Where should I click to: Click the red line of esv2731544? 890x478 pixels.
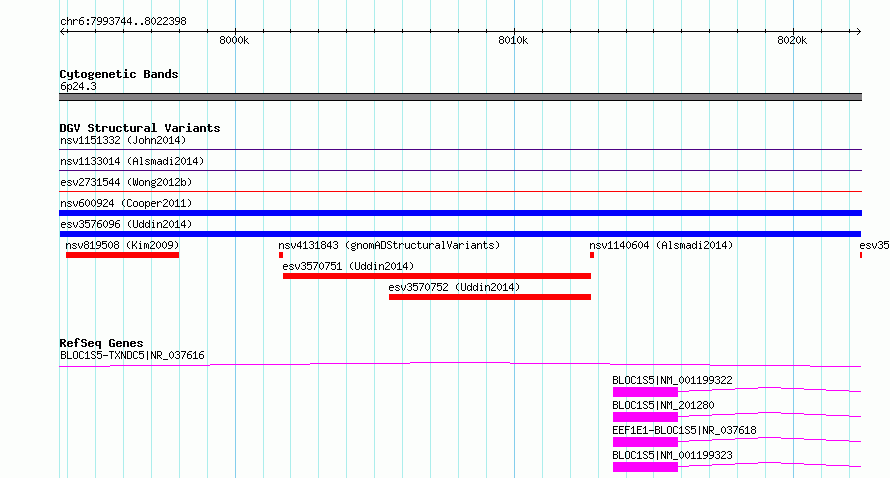[460, 192]
